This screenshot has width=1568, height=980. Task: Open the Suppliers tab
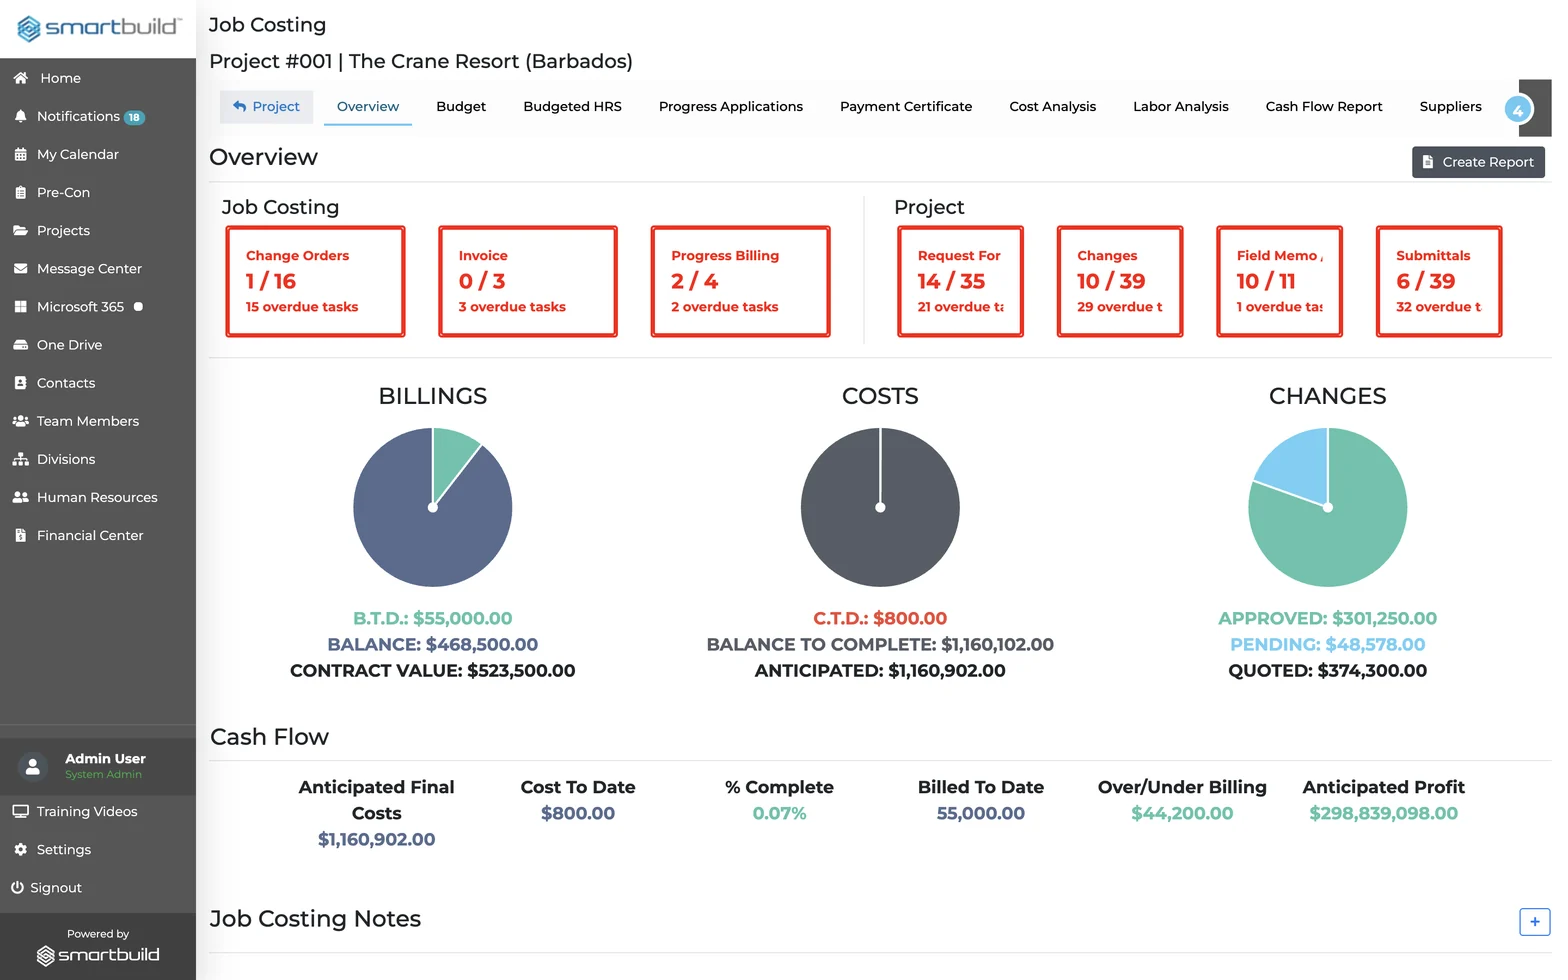tap(1450, 107)
